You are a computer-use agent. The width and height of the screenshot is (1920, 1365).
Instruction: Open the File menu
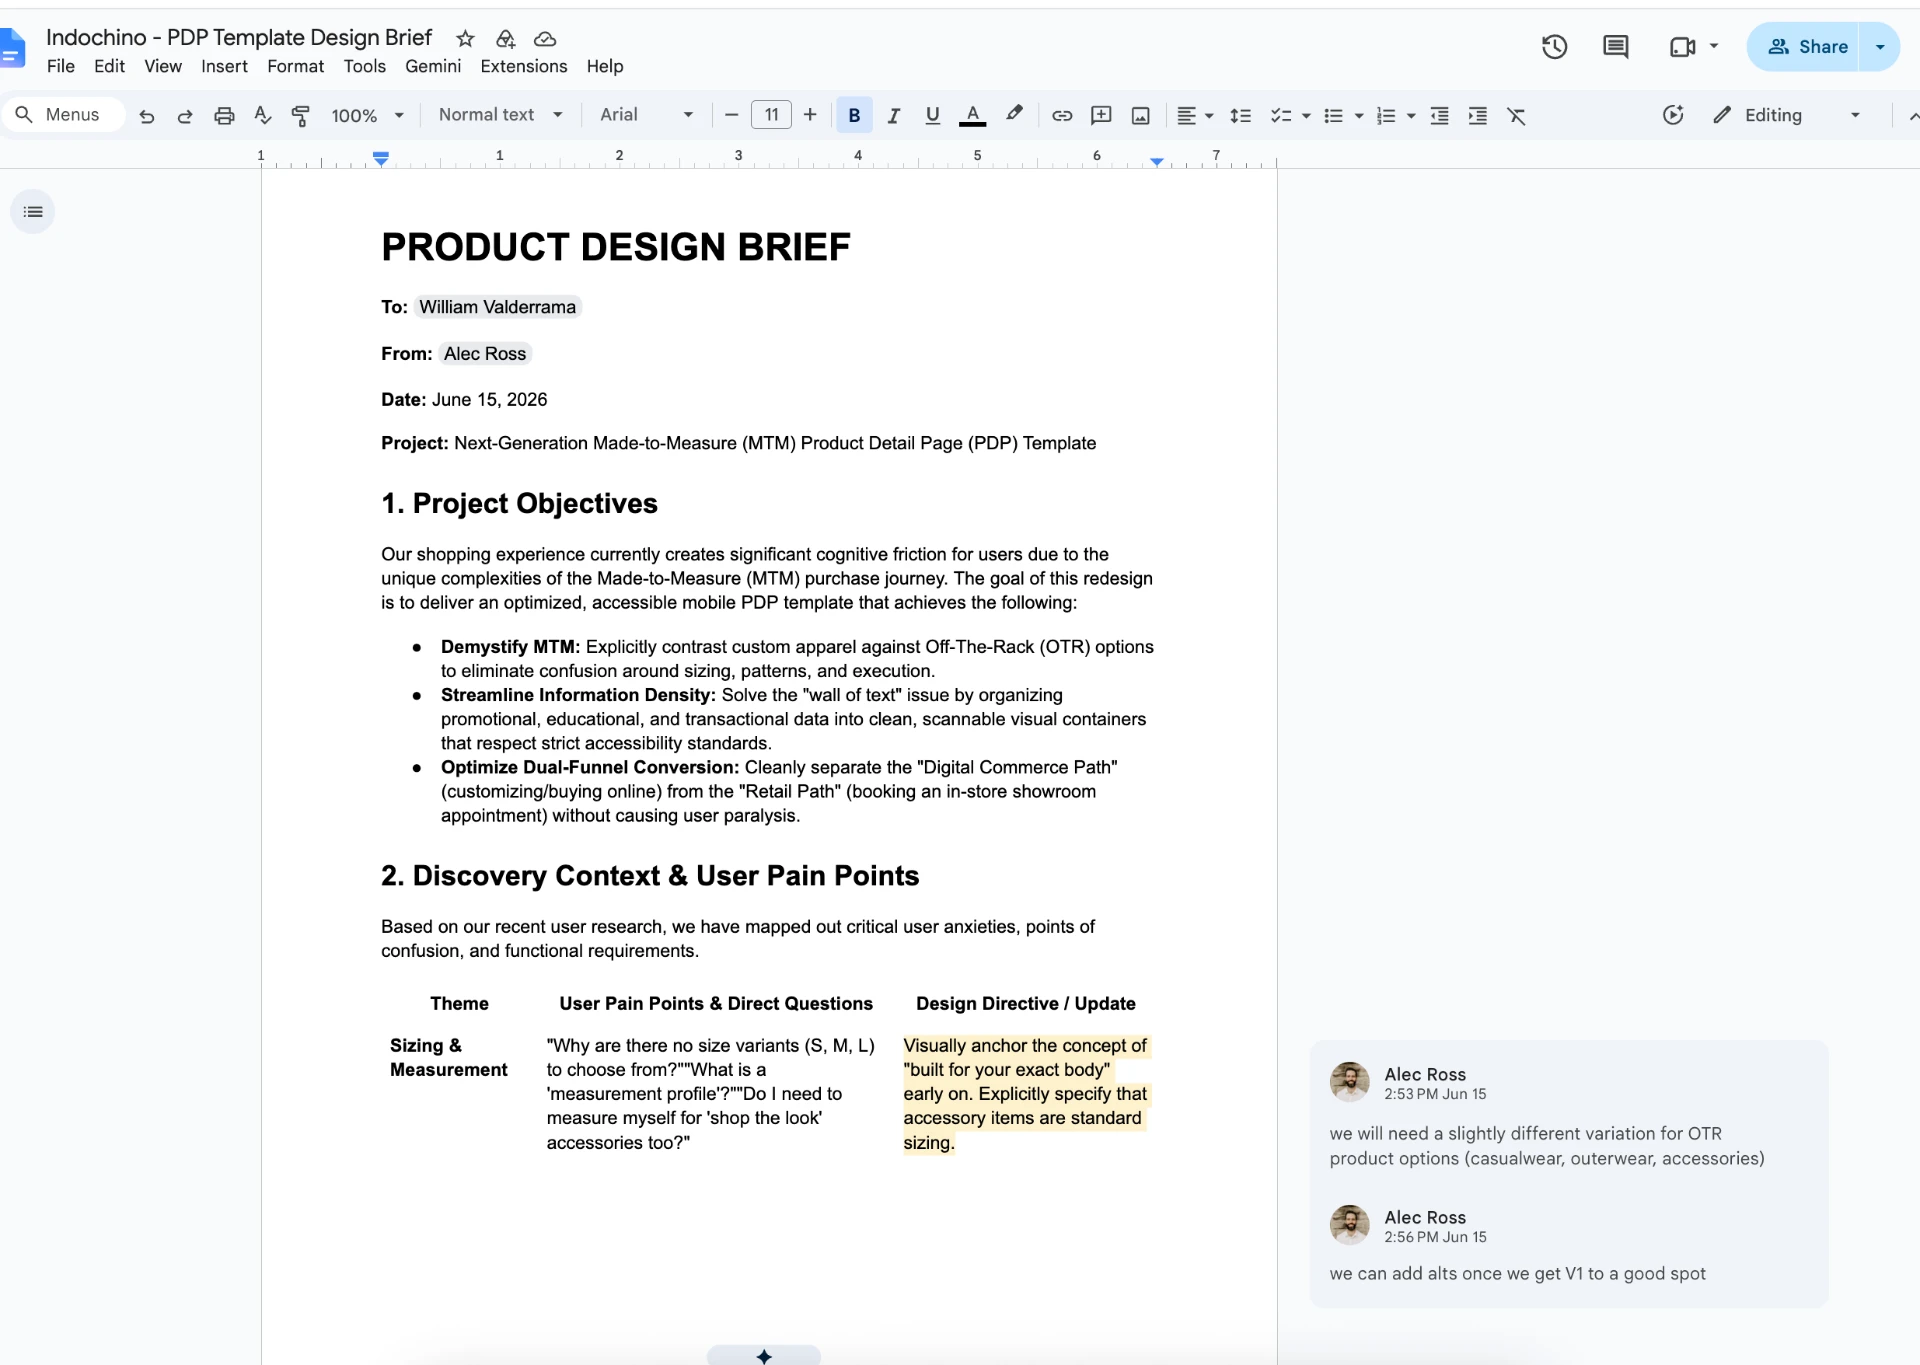click(x=61, y=66)
